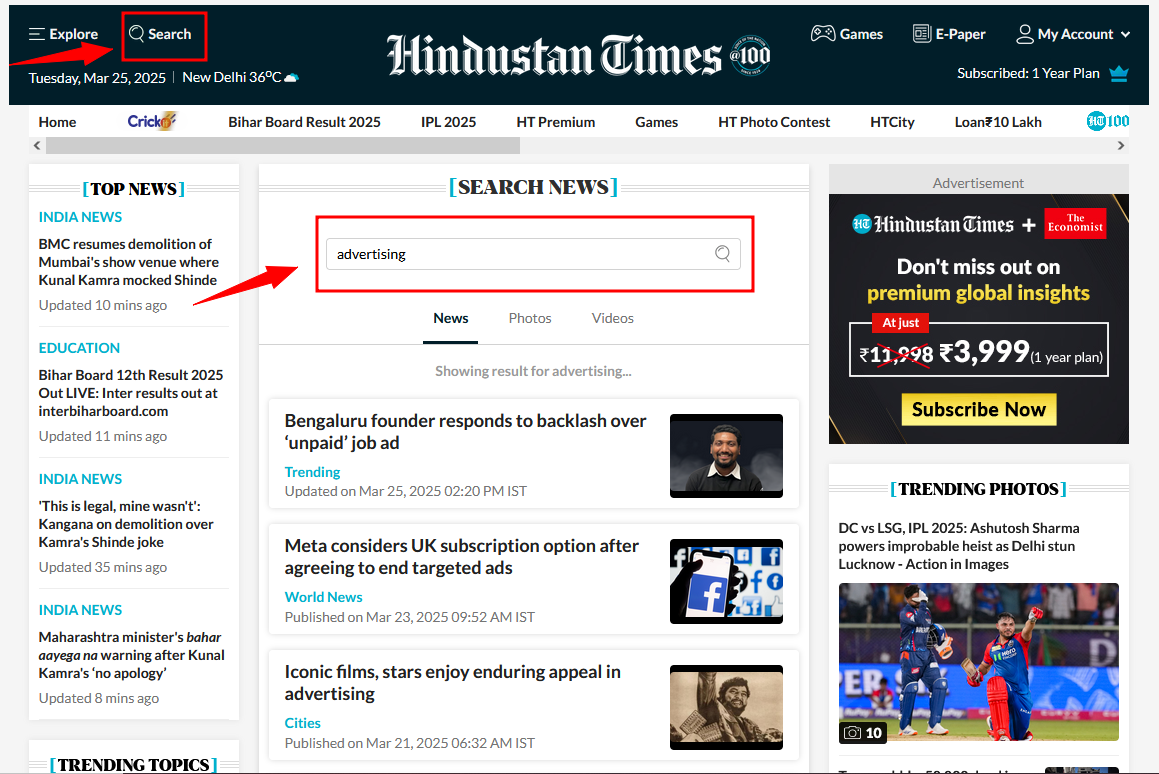Click the Hindustan Times logo
Viewport: 1159px width, 774px height.
[x=554, y=56]
